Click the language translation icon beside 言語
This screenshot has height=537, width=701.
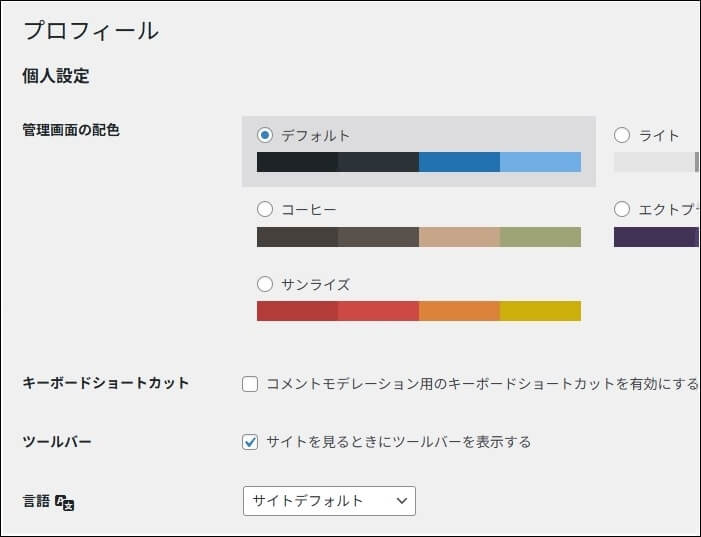(x=65, y=502)
